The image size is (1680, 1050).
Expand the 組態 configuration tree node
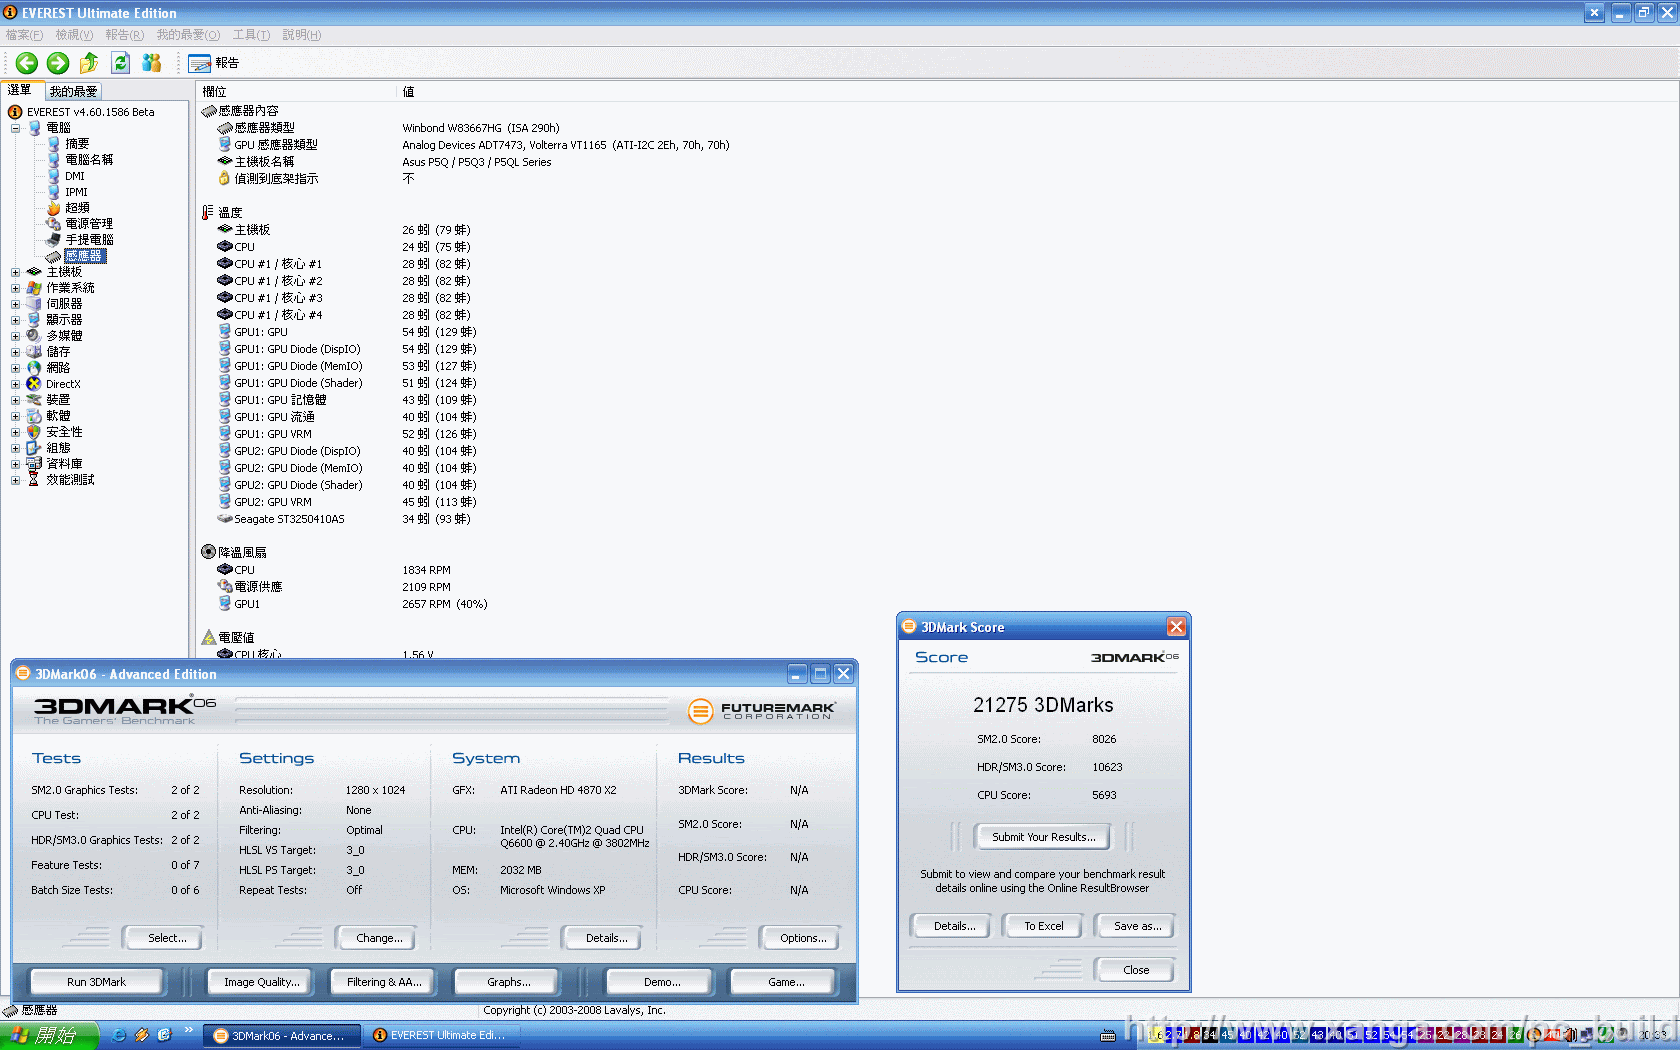[15, 448]
